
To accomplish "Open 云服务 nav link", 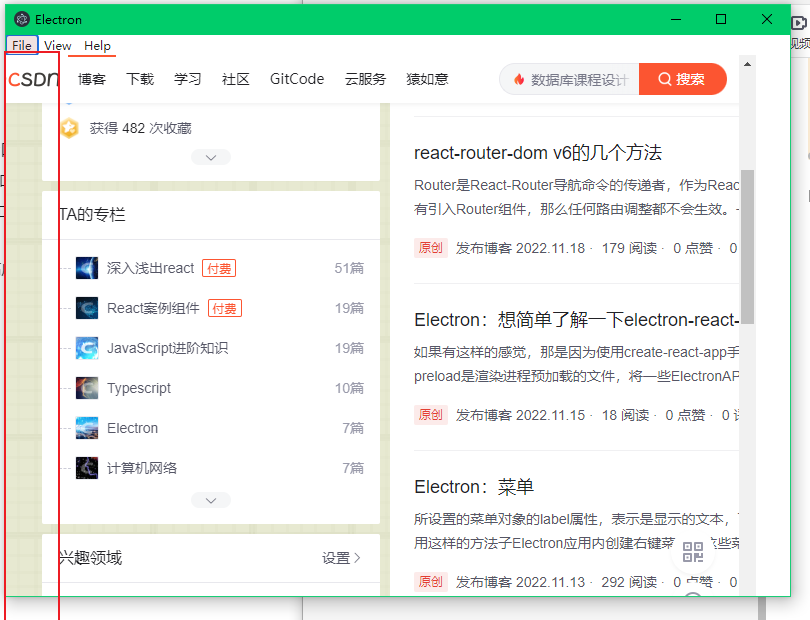I will click(365, 79).
